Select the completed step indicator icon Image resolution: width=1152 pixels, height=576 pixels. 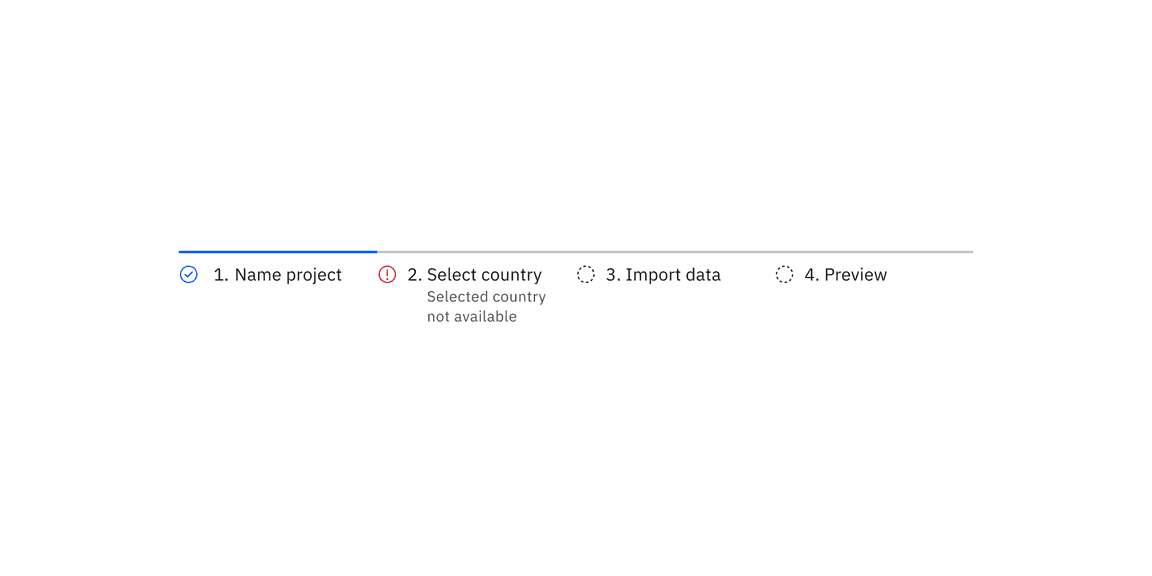(188, 274)
